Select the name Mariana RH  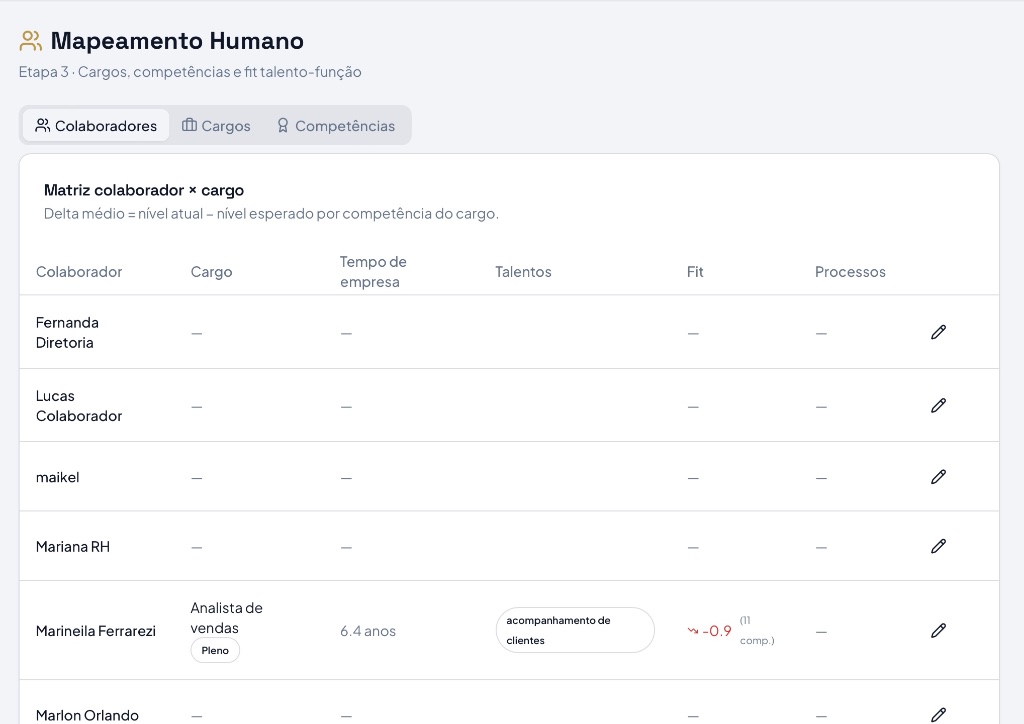72,546
